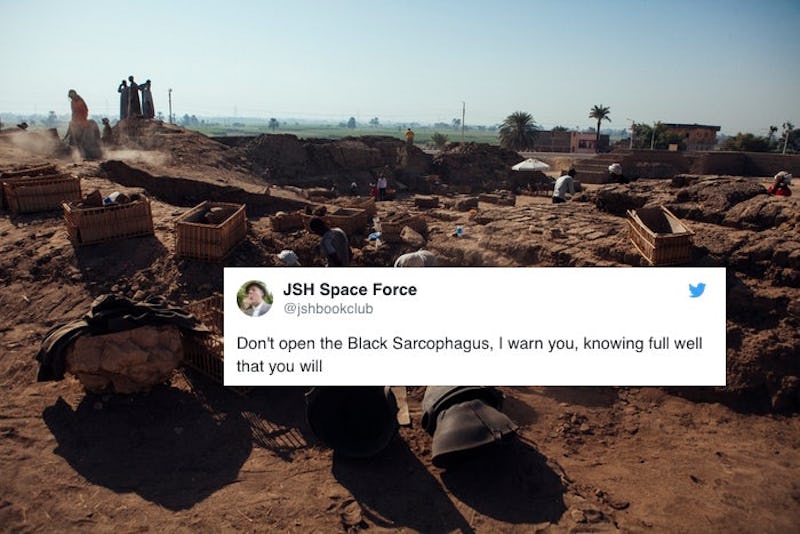
Task: Click the person in red at the far right
Action: click(781, 184)
